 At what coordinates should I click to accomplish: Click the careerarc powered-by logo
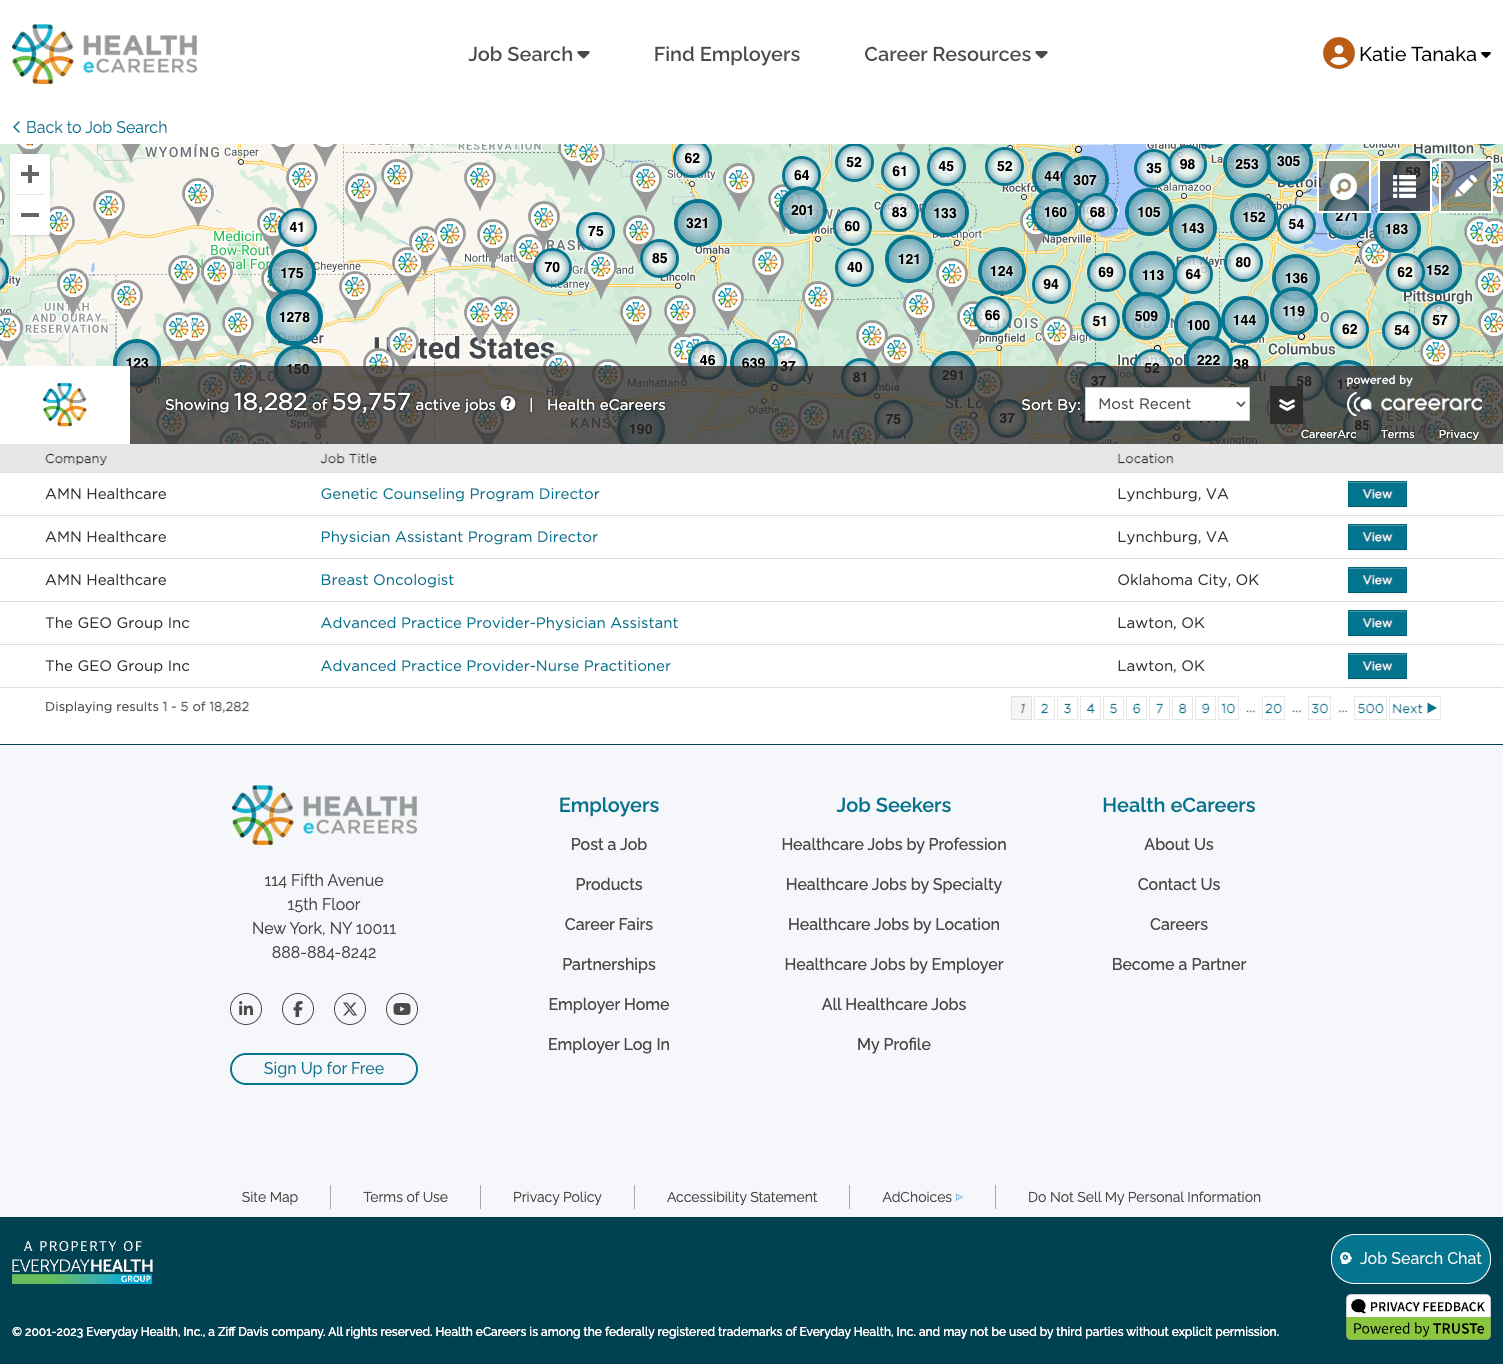coord(1415,403)
